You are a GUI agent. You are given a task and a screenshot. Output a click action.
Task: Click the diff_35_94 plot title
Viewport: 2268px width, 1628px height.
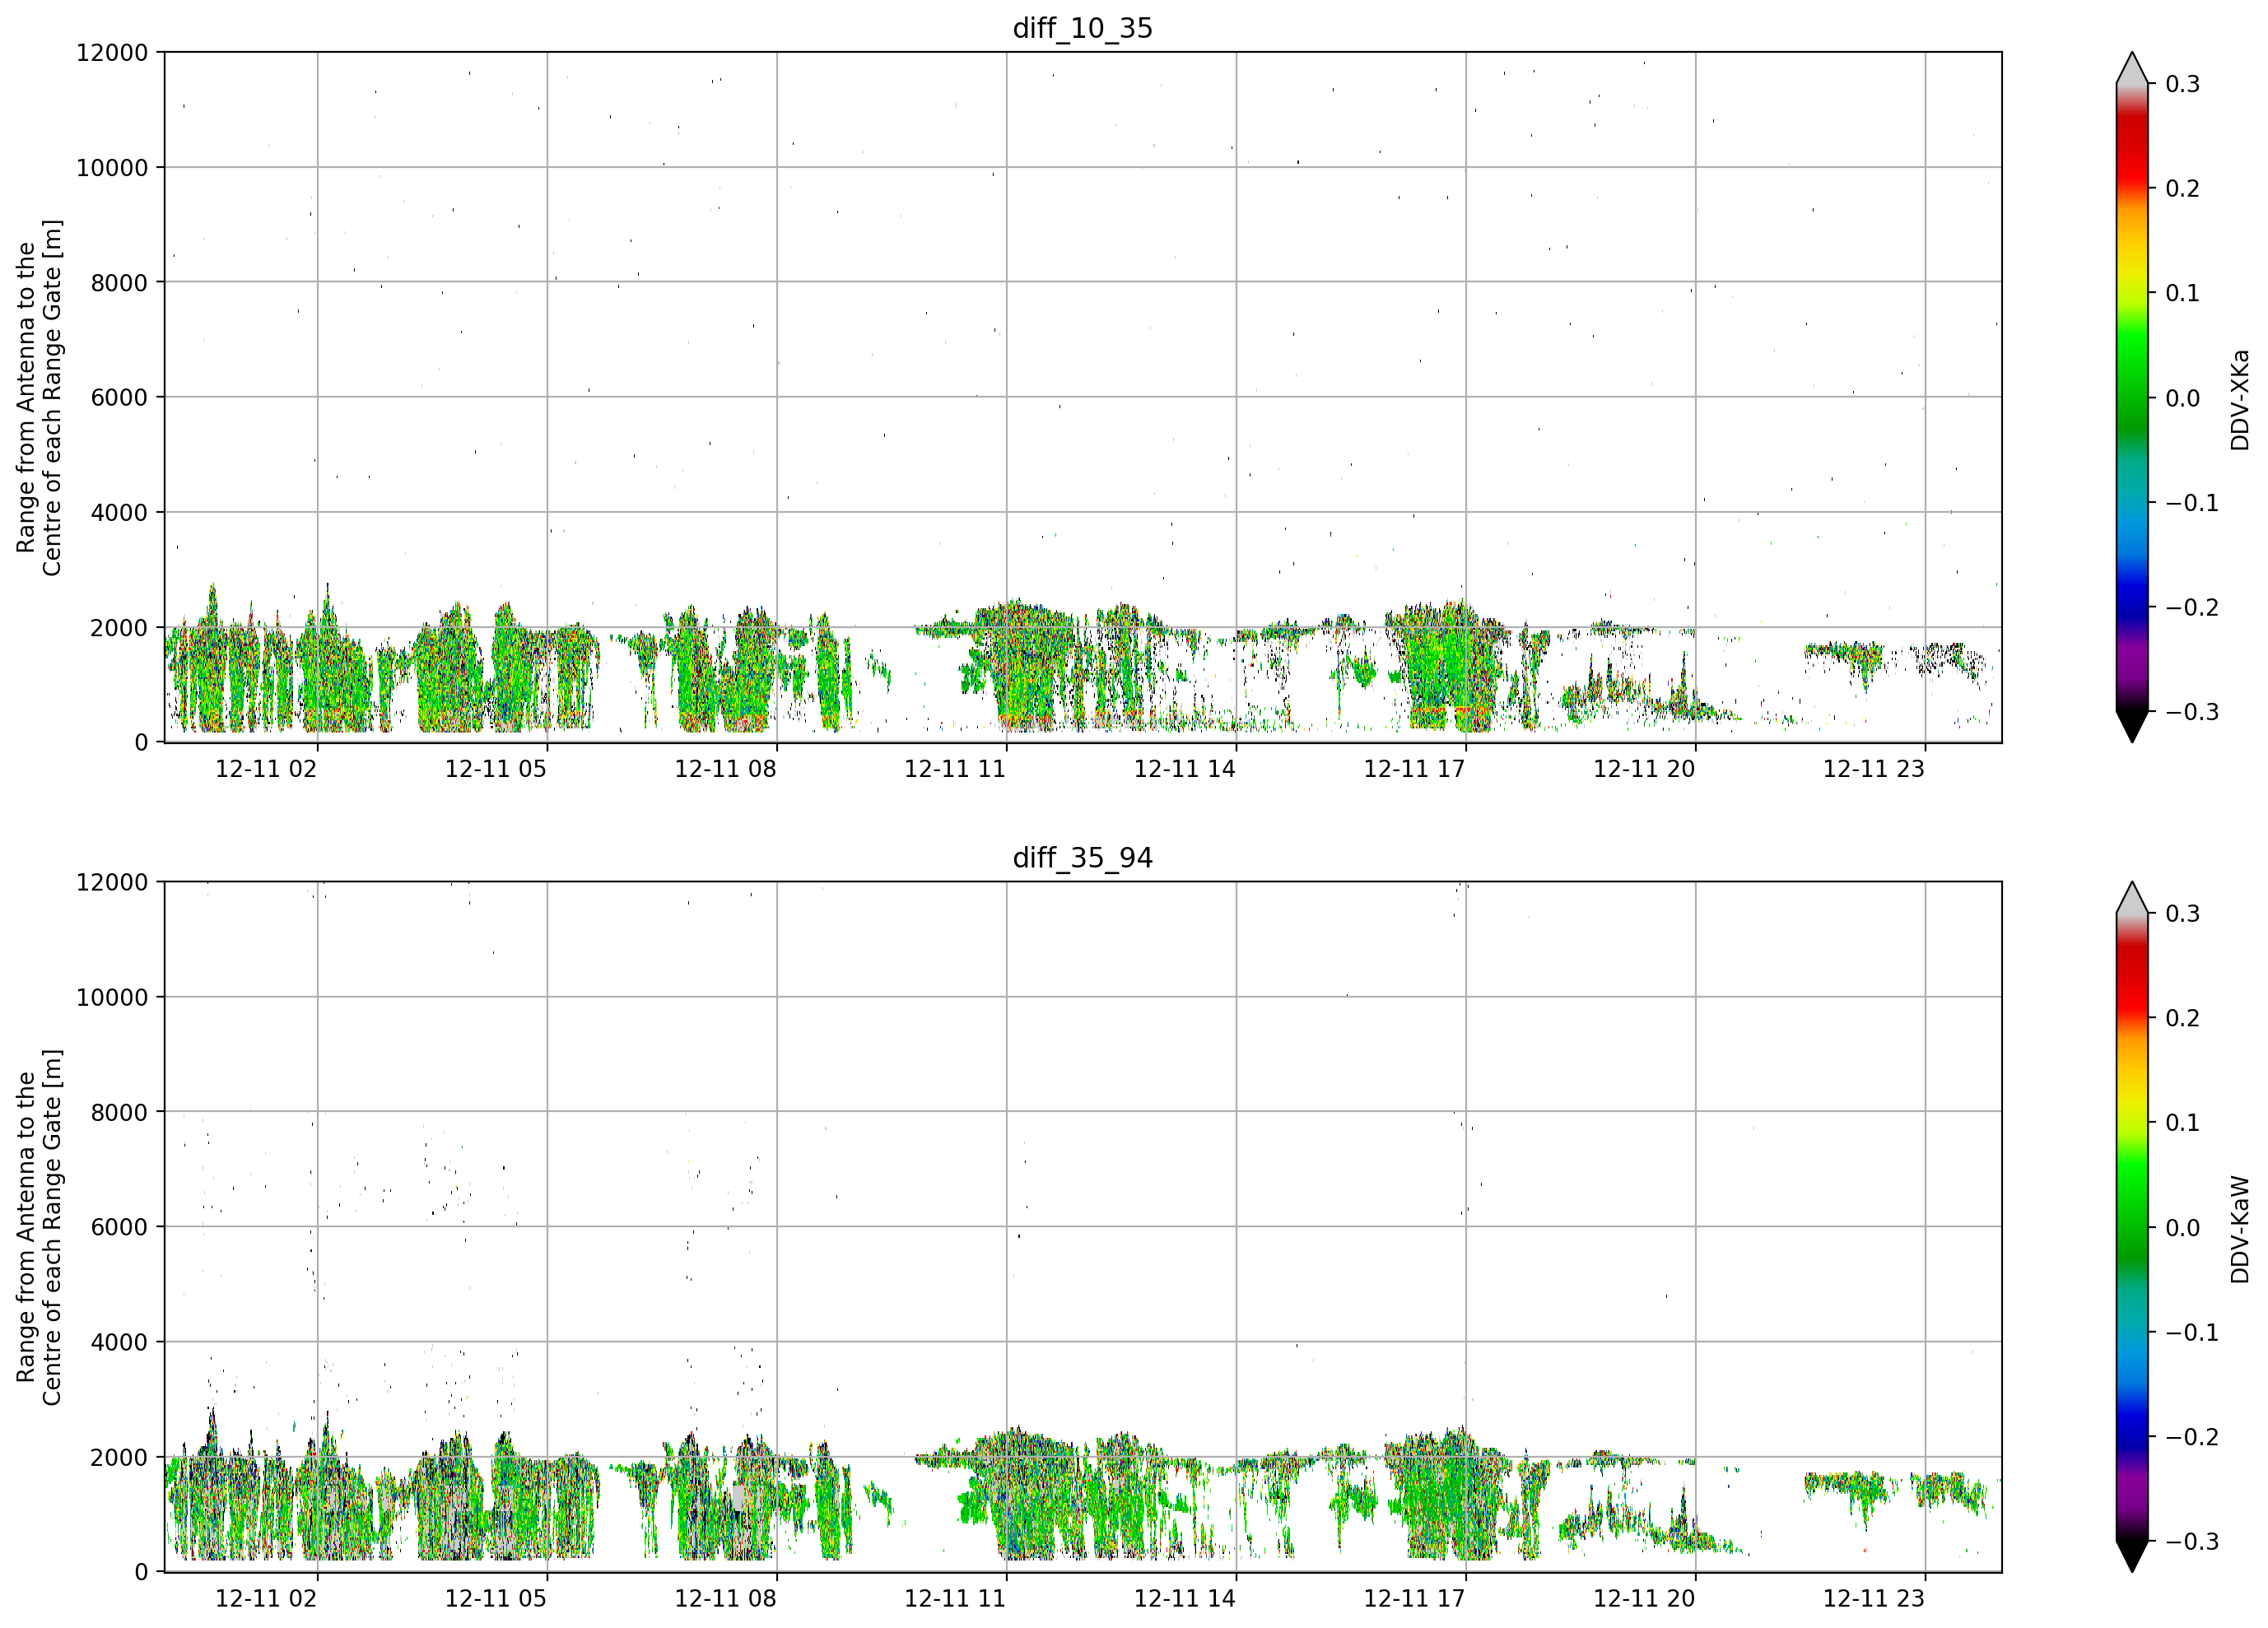coord(1083,858)
